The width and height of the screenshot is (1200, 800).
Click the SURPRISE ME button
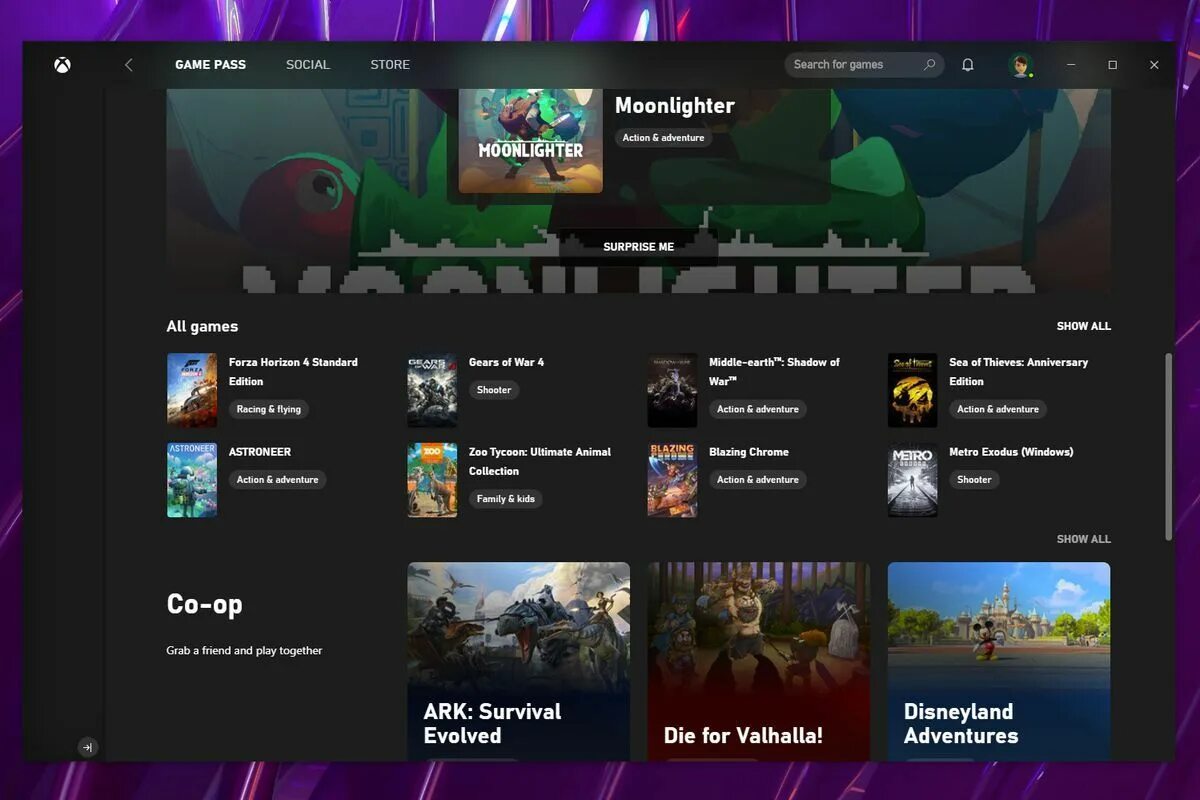(x=638, y=247)
